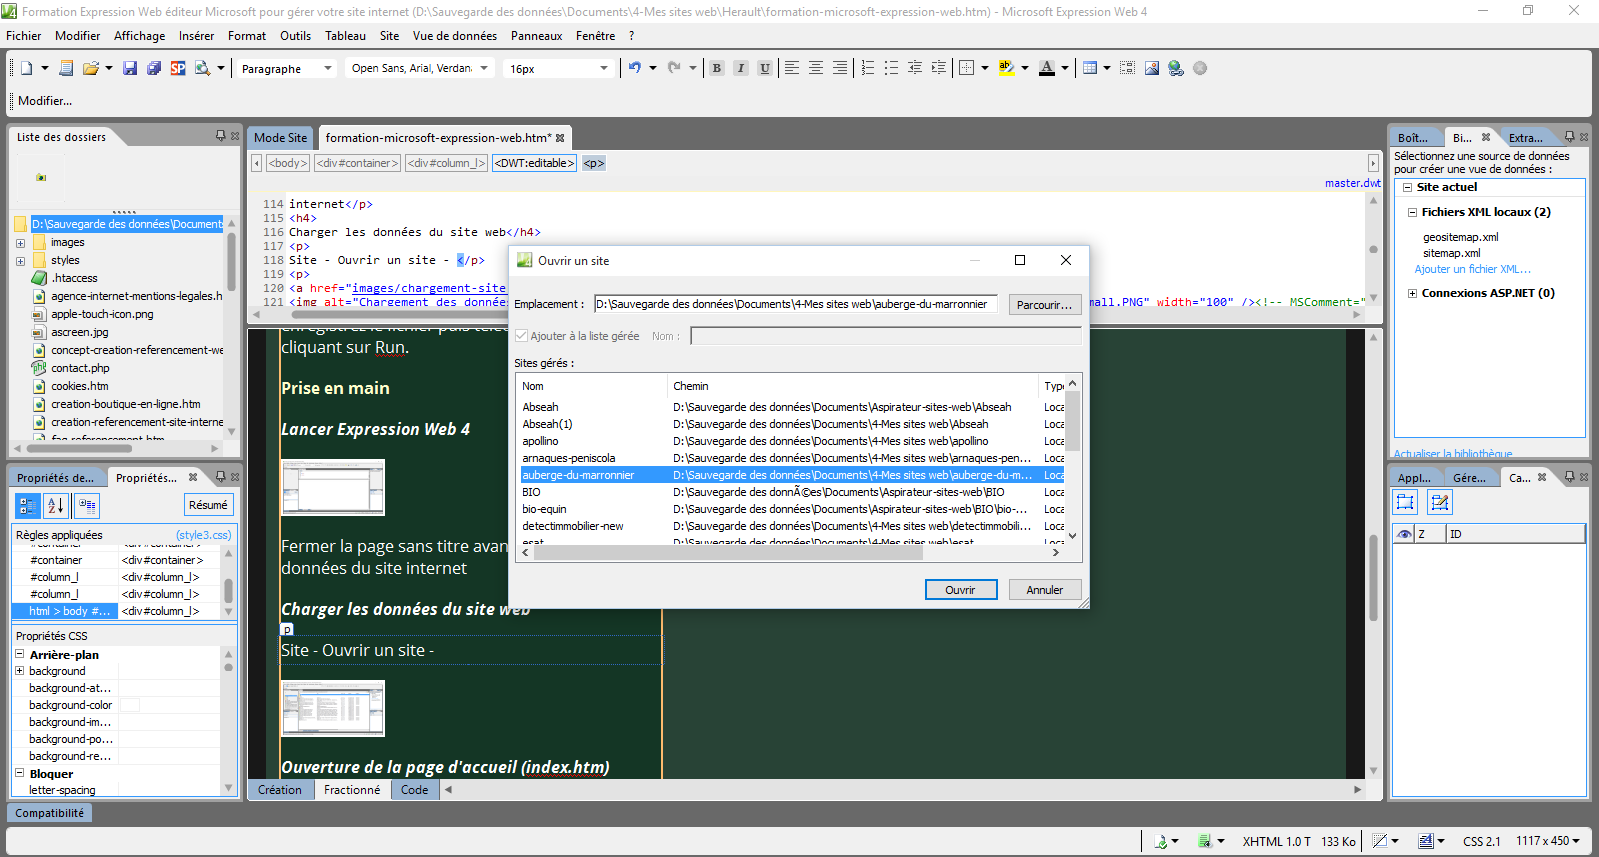Switch to the Code view tab
1599x857 pixels.
tap(414, 790)
